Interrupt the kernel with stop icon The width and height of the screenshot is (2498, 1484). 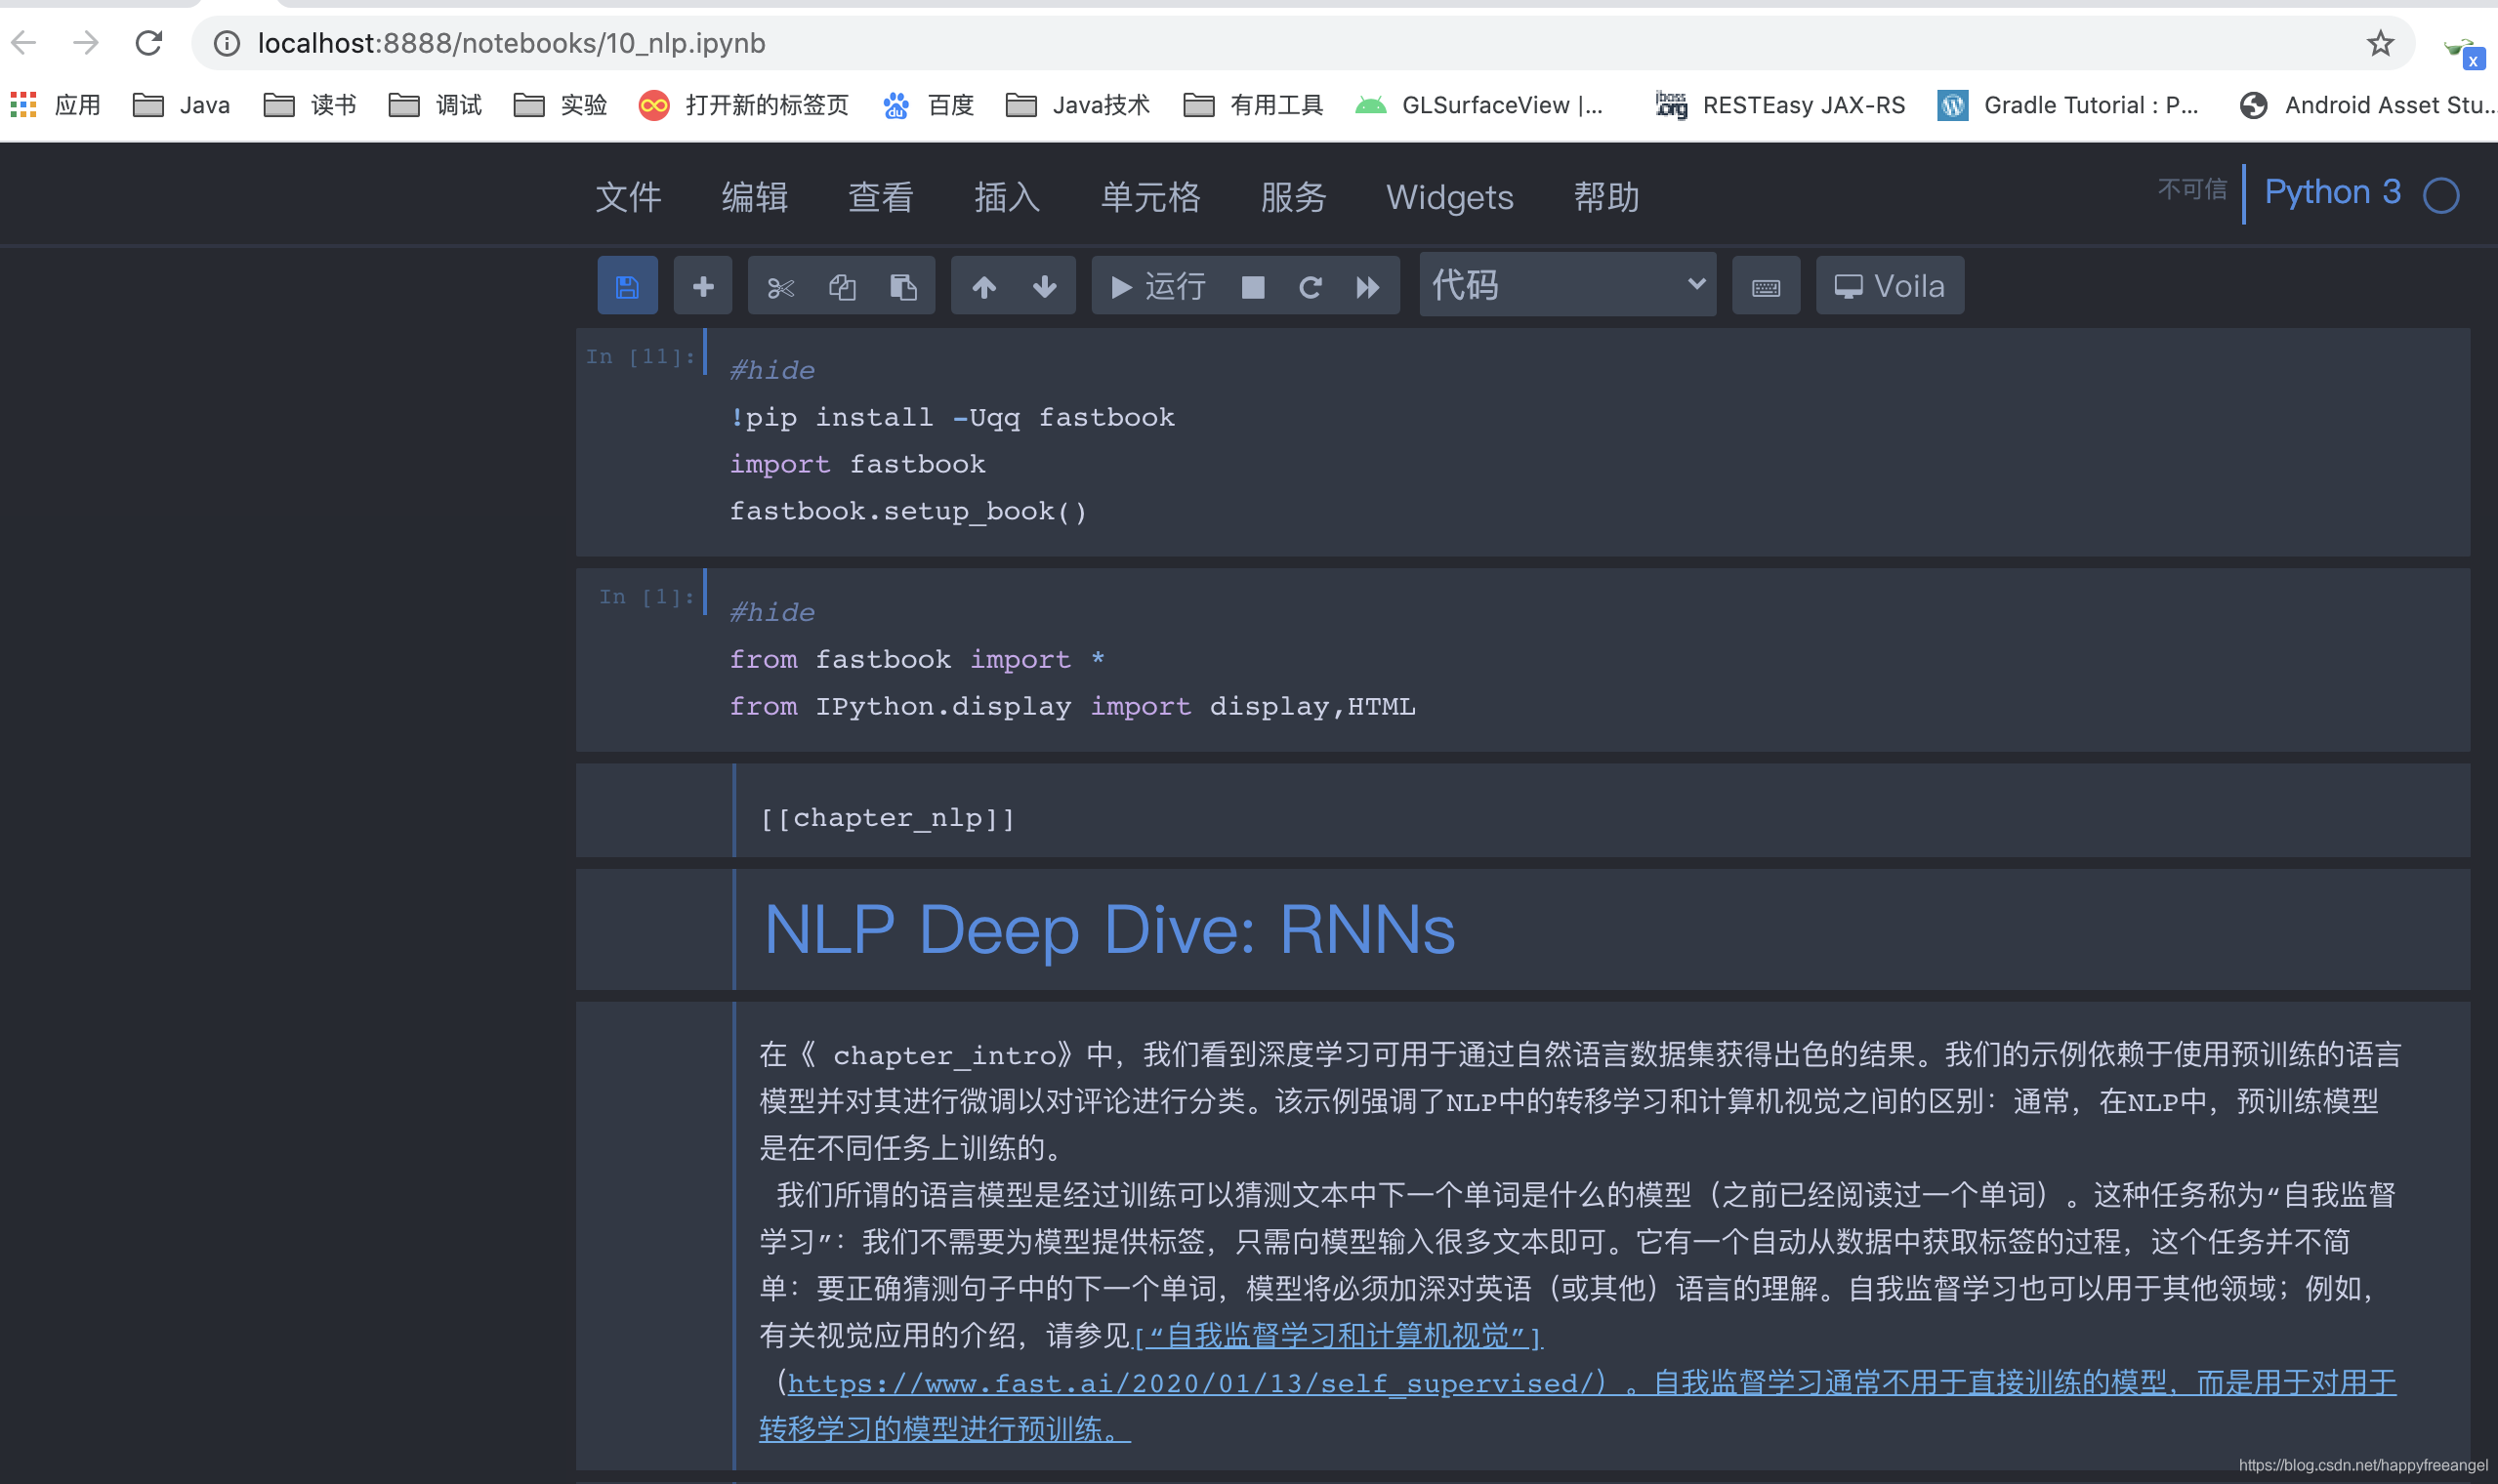1252,287
